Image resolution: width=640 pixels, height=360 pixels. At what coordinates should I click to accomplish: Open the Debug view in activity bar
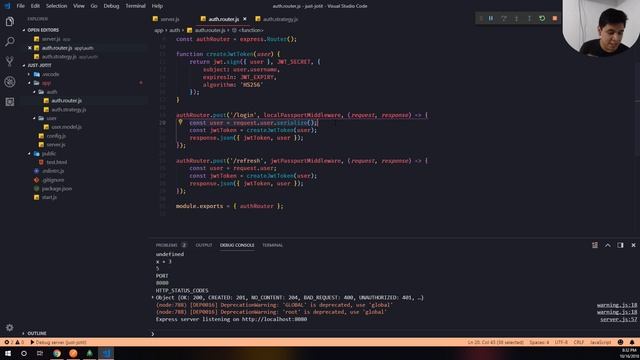(x=10, y=82)
